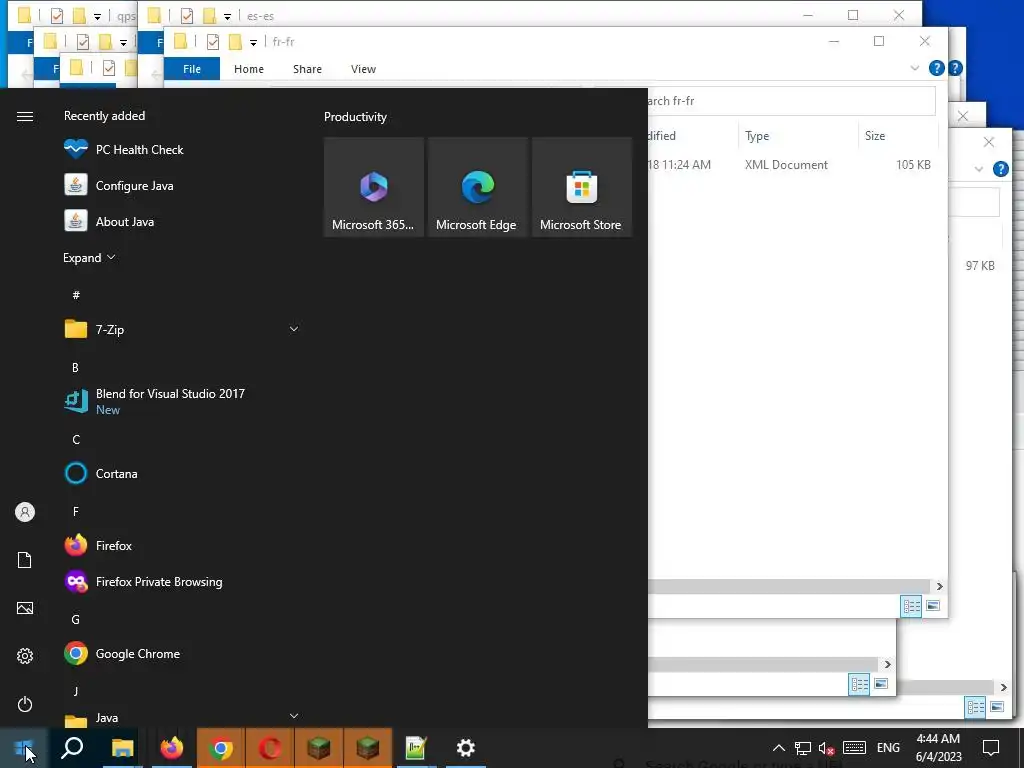The image size is (1024, 768).
Task: Change ENG input language
Action: click(x=888, y=748)
